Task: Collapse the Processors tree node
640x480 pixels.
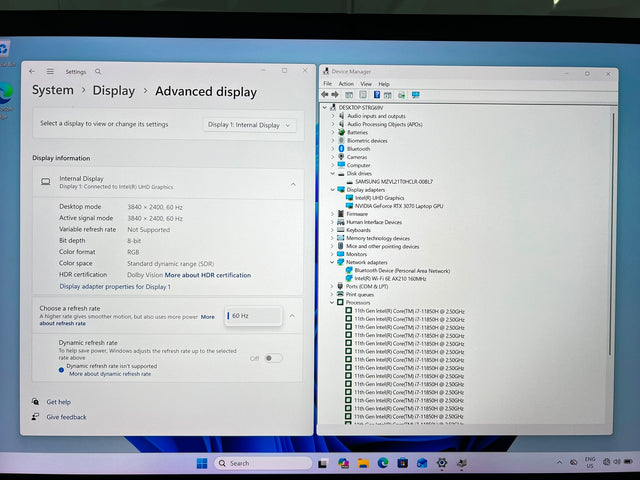Action: click(x=332, y=302)
